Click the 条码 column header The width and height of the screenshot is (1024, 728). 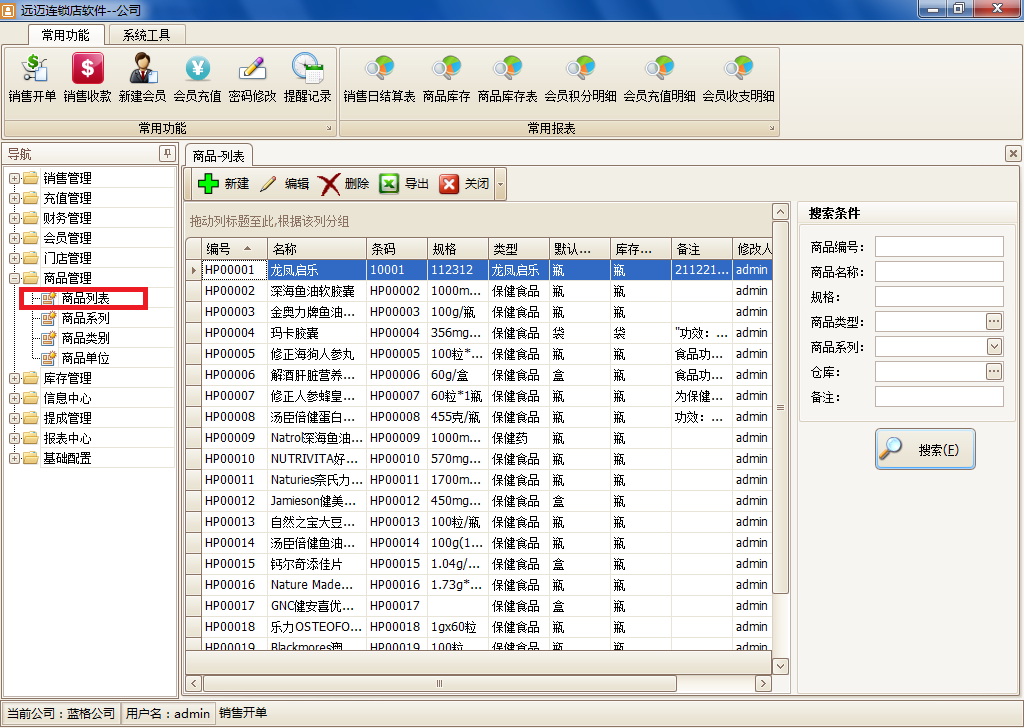396,249
